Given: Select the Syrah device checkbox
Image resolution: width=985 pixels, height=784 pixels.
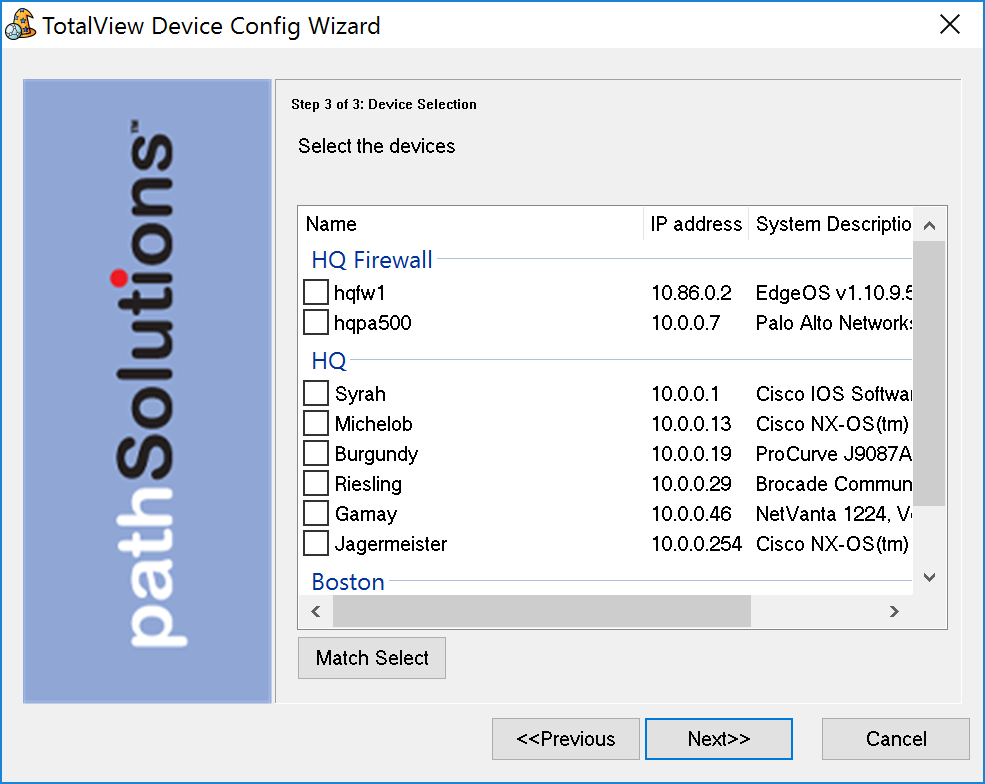Looking at the screenshot, I should click(x=316, y=394).
